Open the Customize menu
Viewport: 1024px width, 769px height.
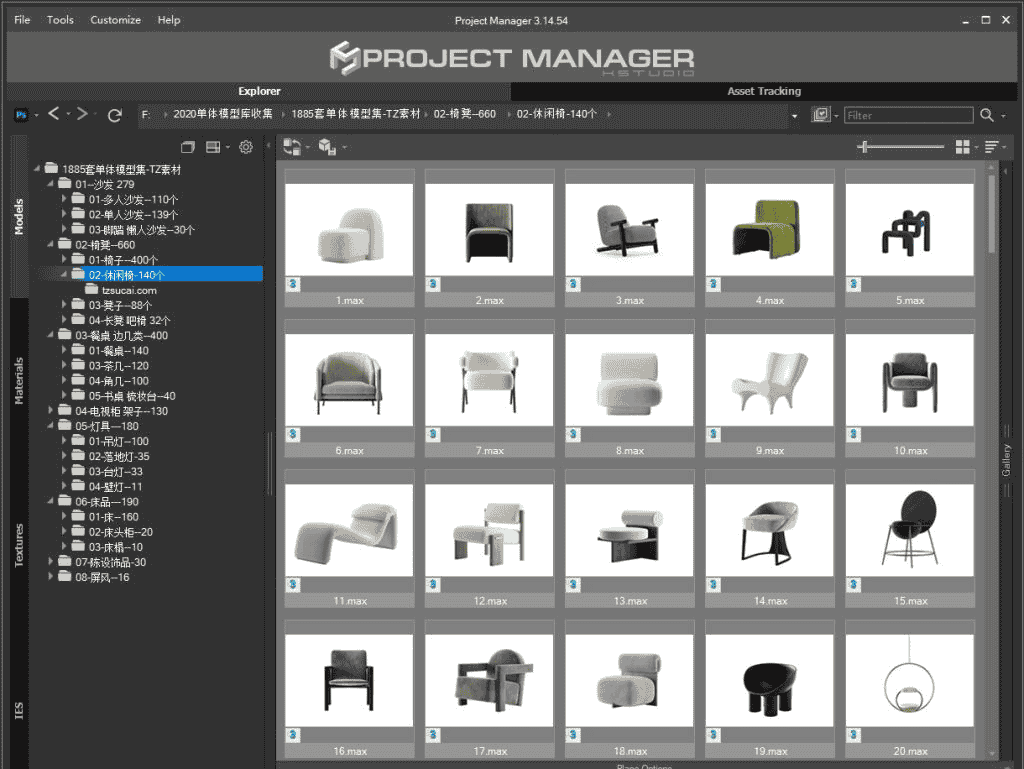click(115, 20)
